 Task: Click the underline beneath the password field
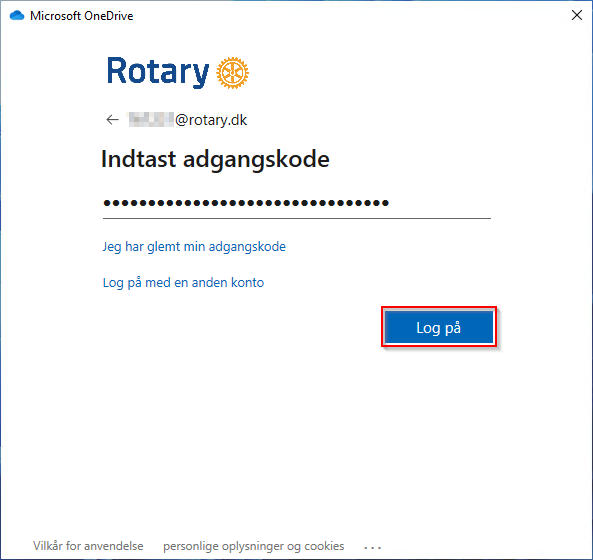pyautogui.click(x=297, y=218)
